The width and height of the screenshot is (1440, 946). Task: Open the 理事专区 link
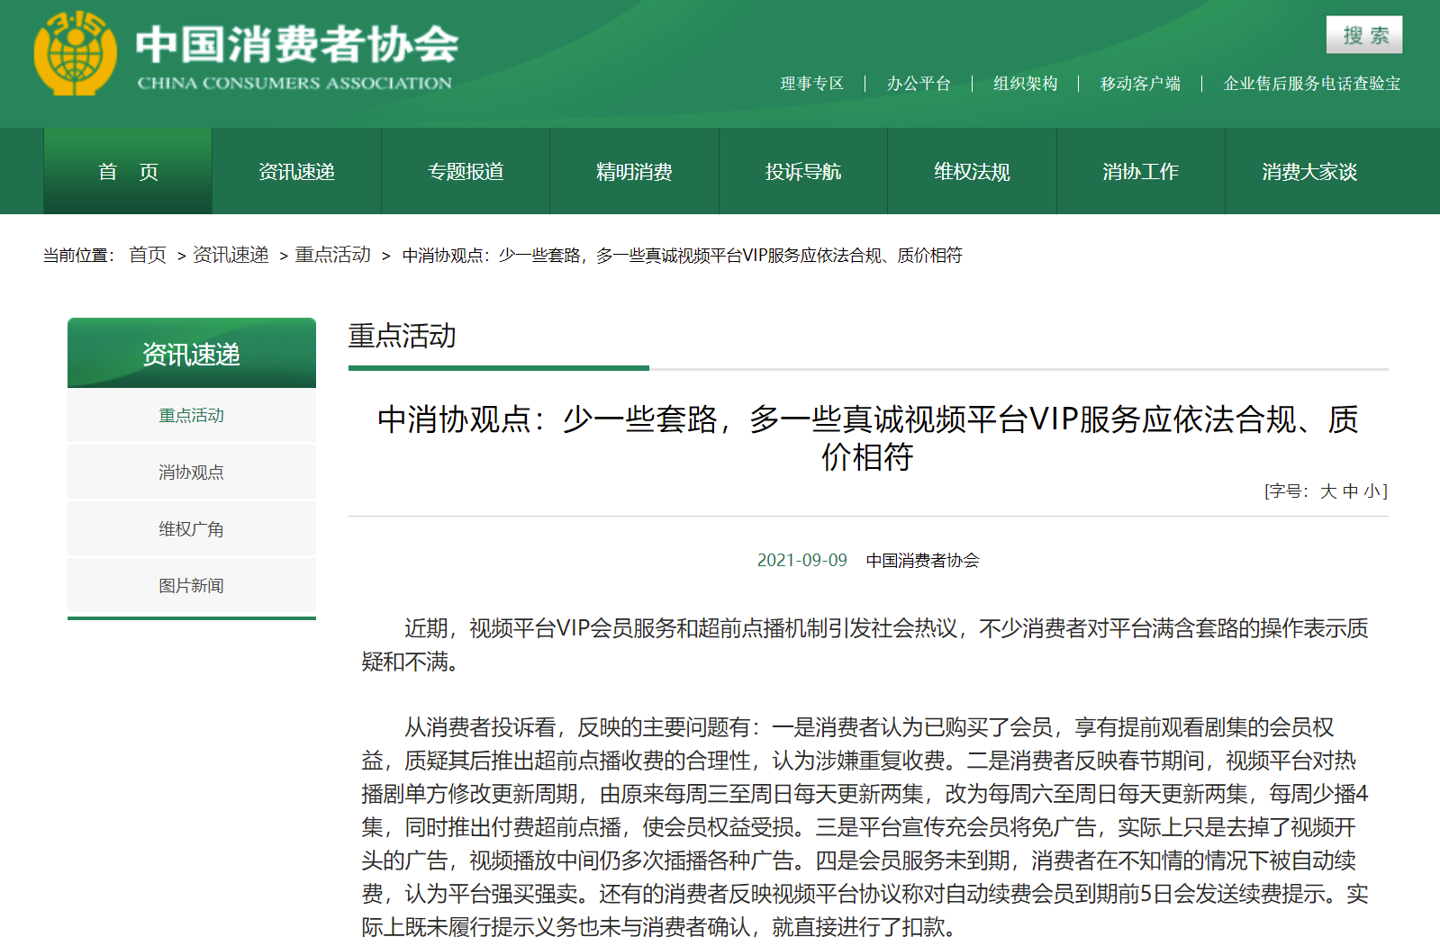tap(811, 84)
